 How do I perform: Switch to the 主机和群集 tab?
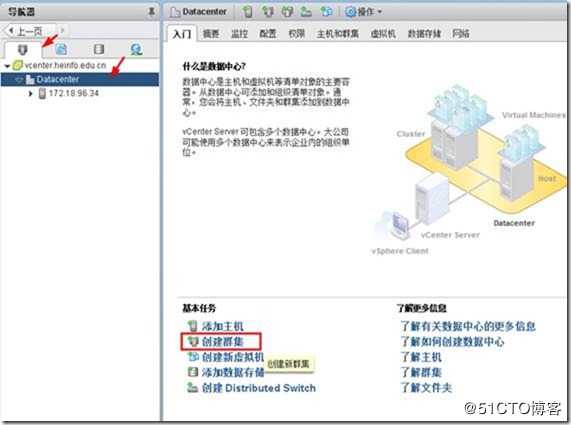[338, 34]
